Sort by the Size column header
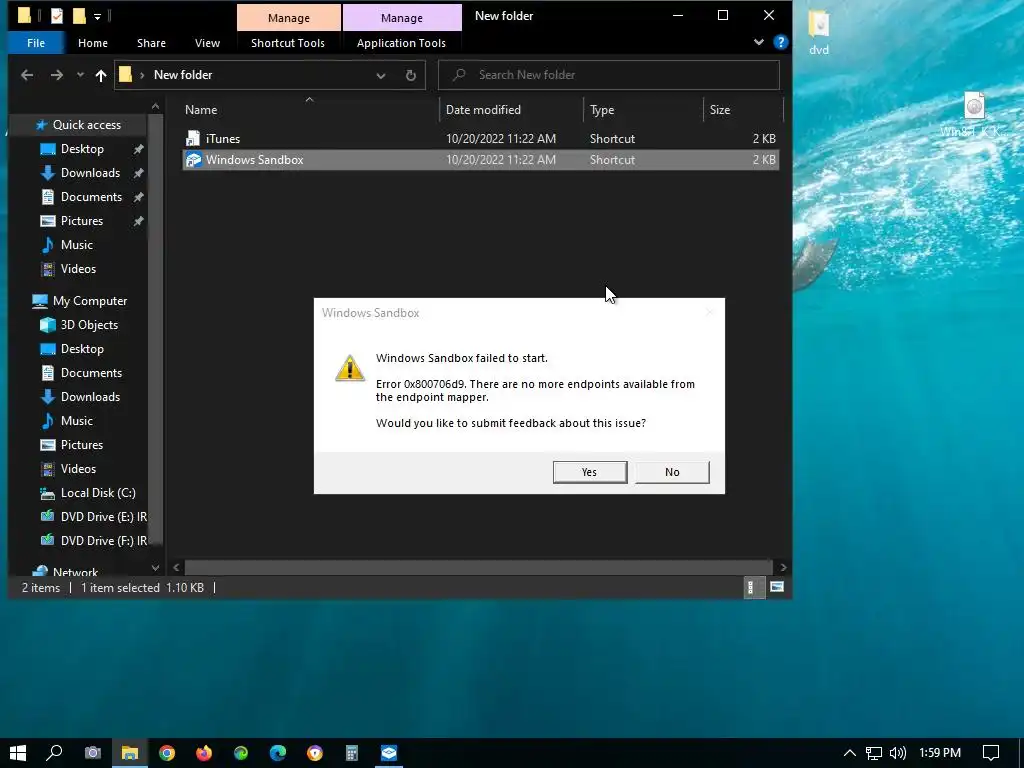The width and height of the screenshot is (1024, 768). [743, 110]
